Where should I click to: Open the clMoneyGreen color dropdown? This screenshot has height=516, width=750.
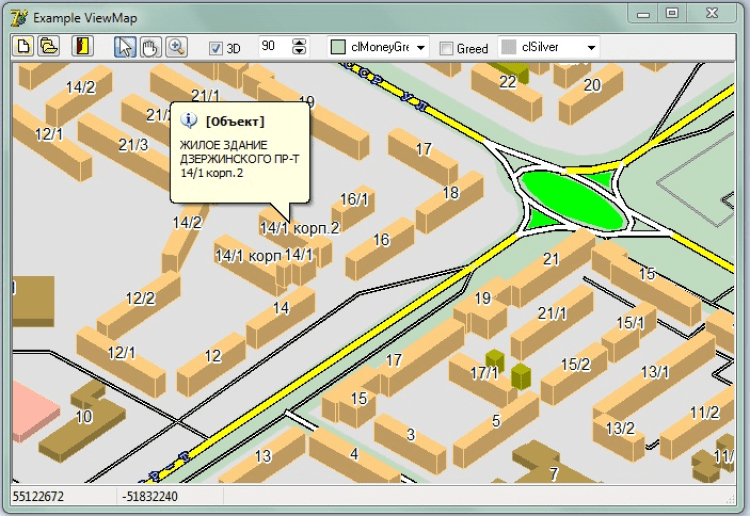[x=421, y=48]
